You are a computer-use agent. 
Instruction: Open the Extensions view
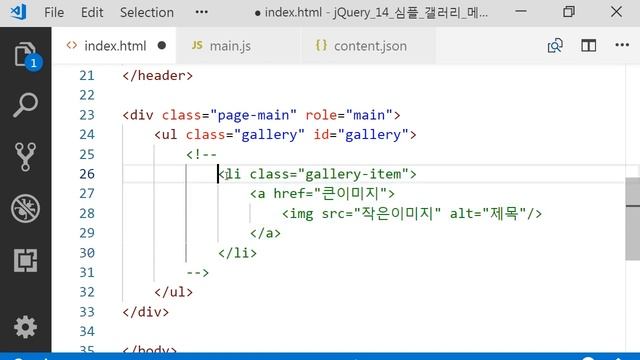[25, 260]
